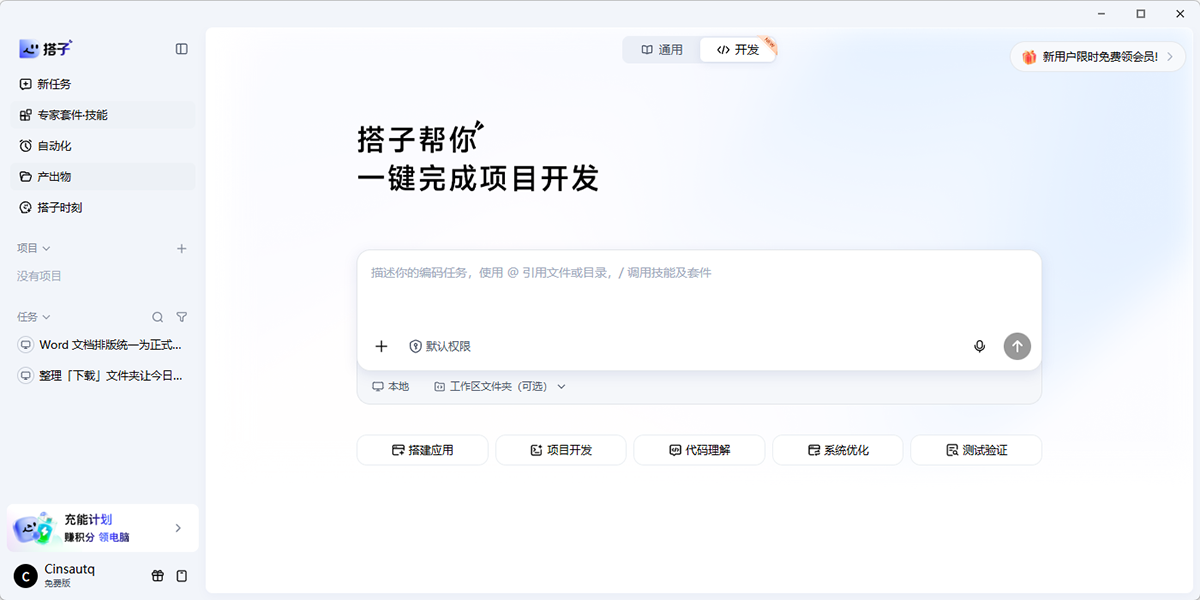Add a new project with the plus icon

[x=181, y=248]
